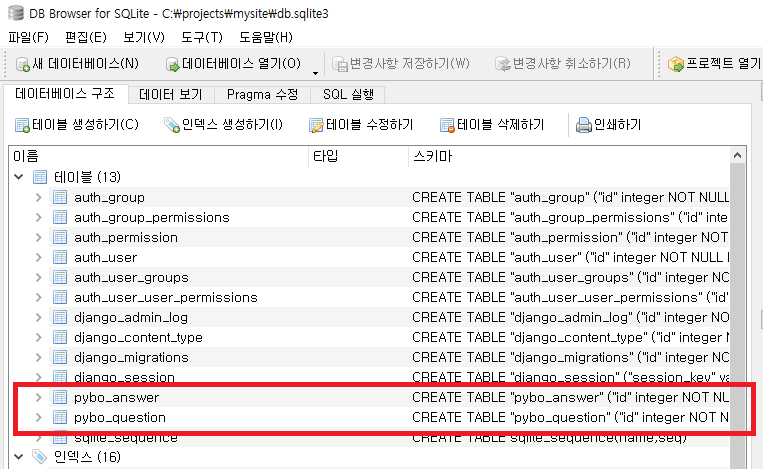The height and width of the screenshot is (469, 763).
Task: Click the database icon in the title bar
Action: (16, 13)
